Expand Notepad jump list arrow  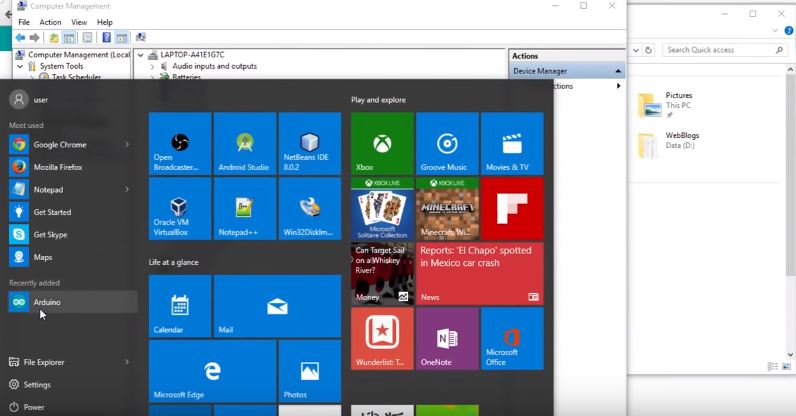coord(127,189)
